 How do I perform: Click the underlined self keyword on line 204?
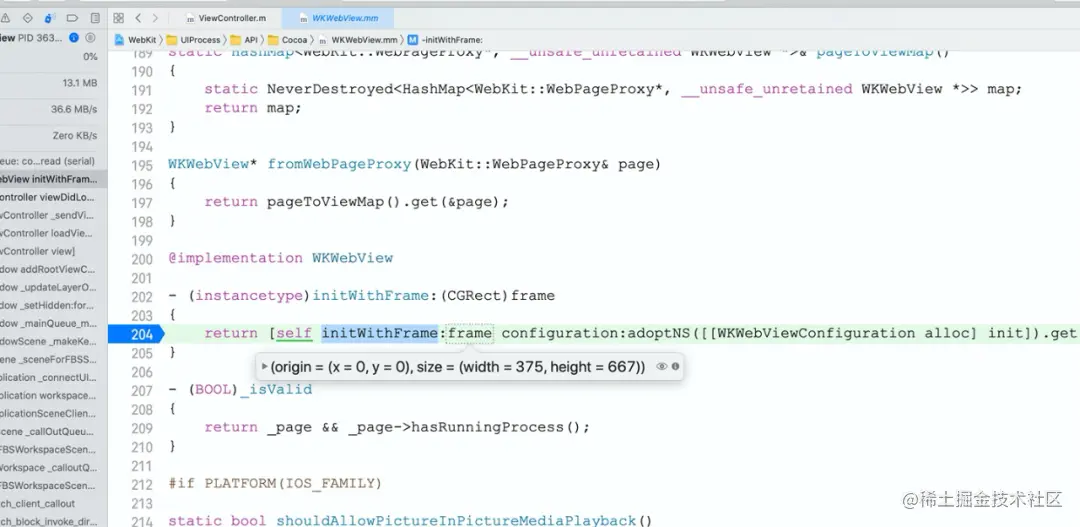click(294, 333)
